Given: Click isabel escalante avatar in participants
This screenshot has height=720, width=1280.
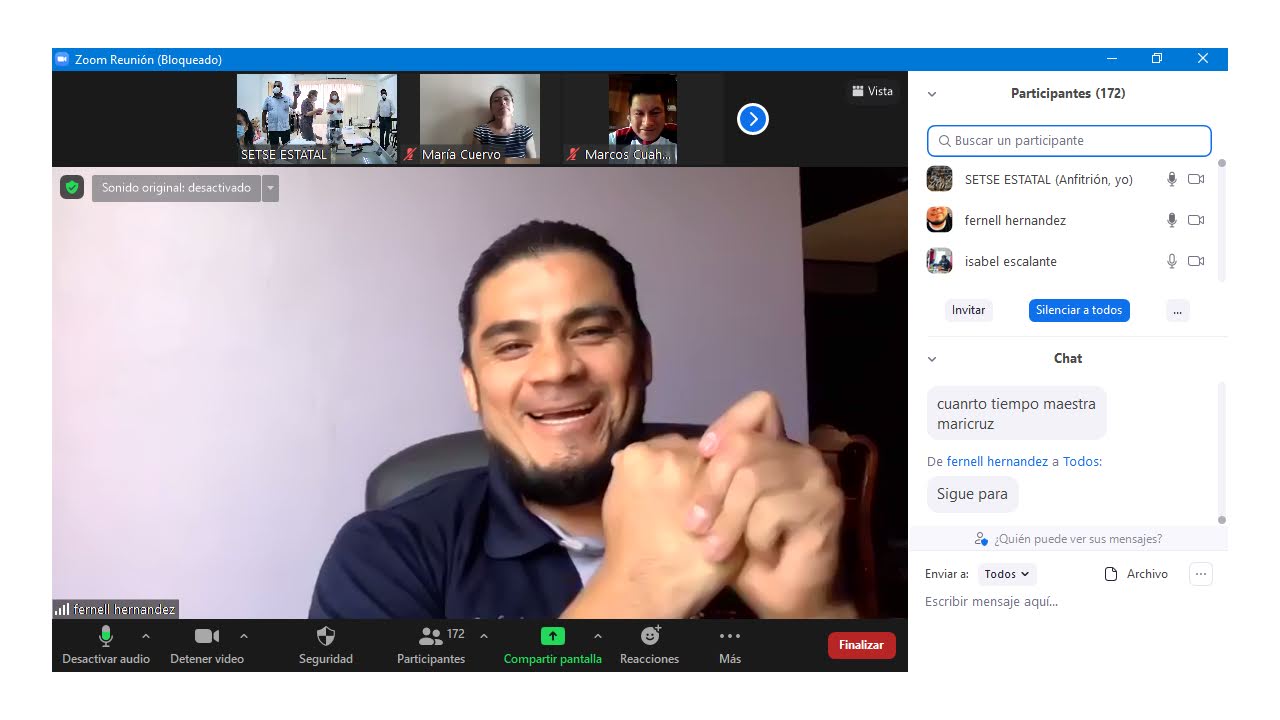Looking at the screenshot, I should pyautogui.click(x=939, y=261).
